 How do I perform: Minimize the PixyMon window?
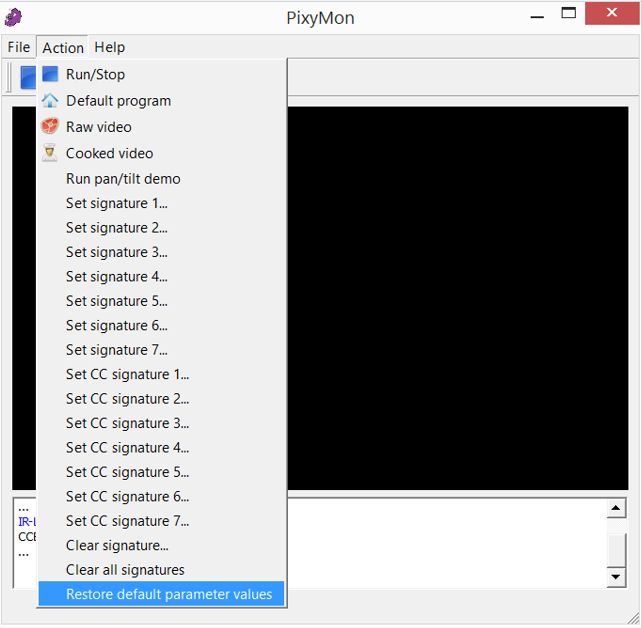click(537, 16)
